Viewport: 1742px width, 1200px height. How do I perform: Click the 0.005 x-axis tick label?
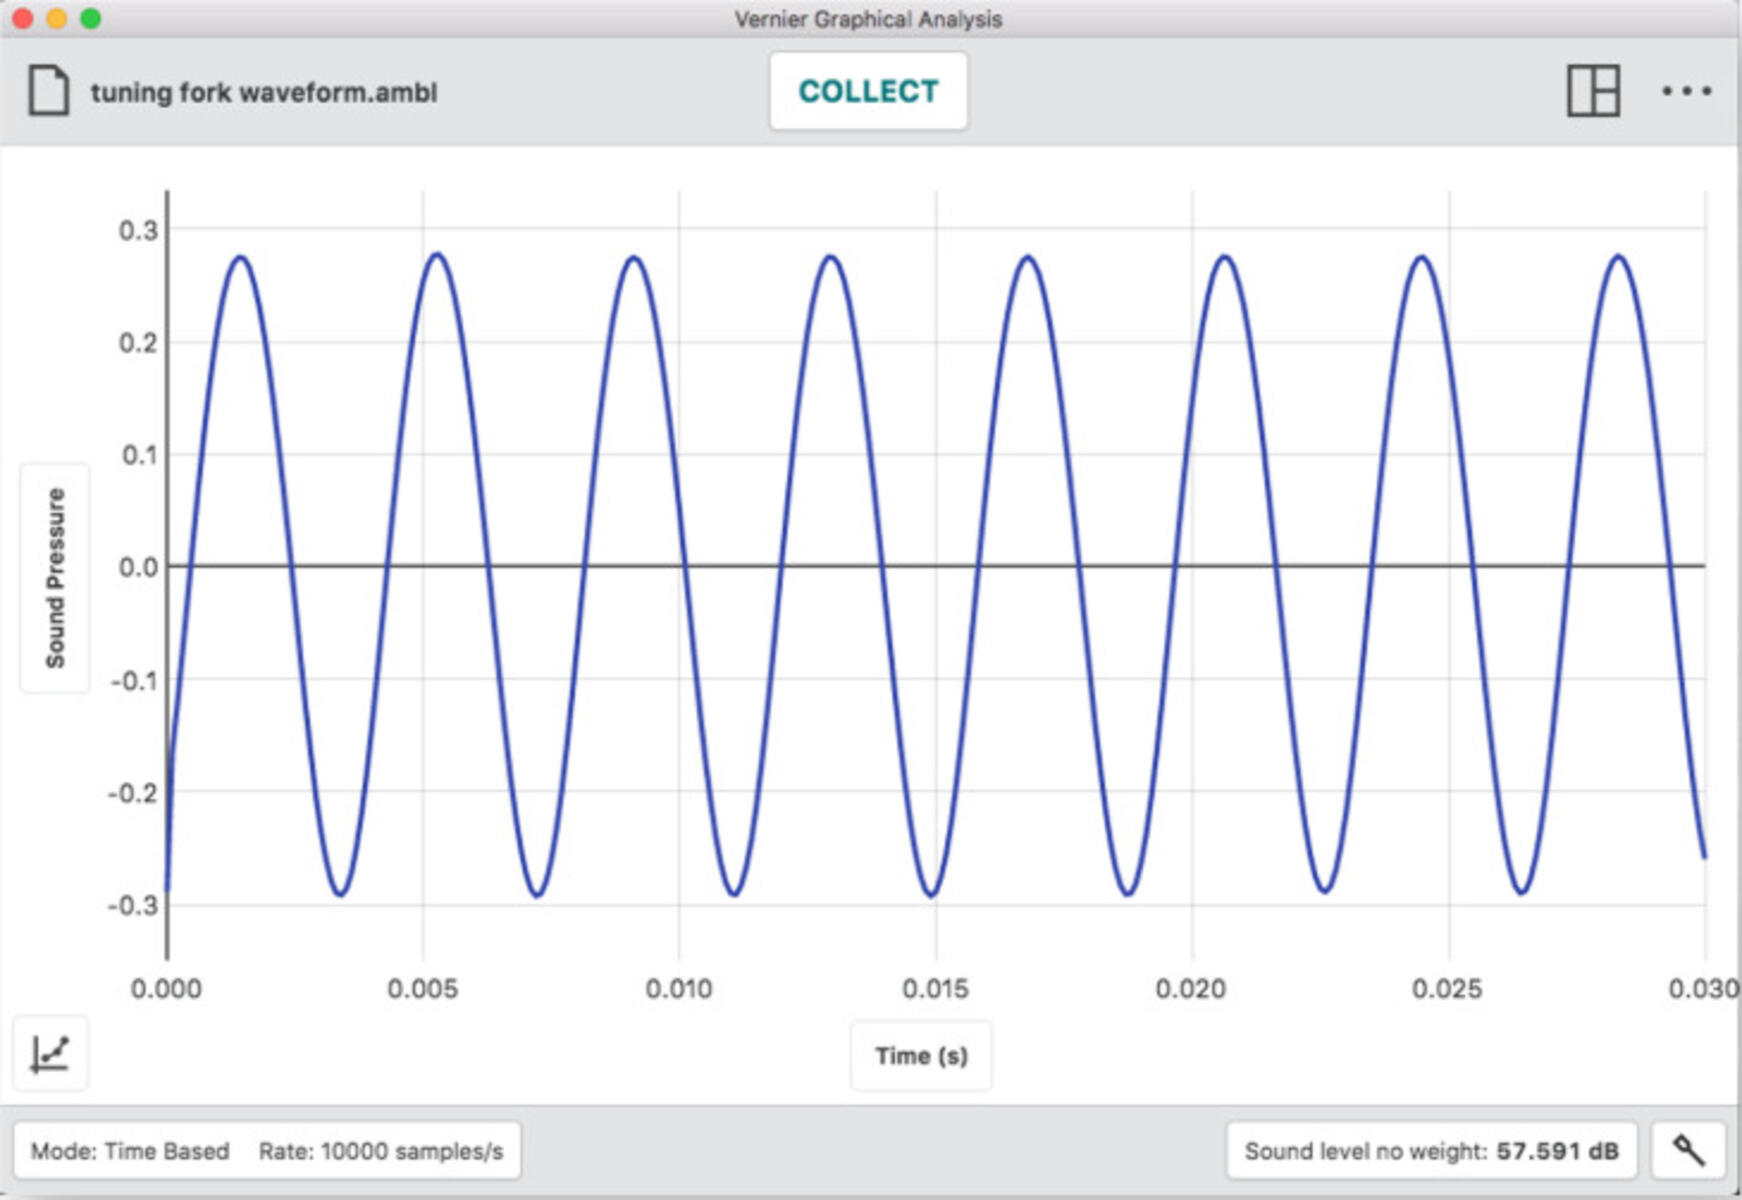click(x=423, y=989)
